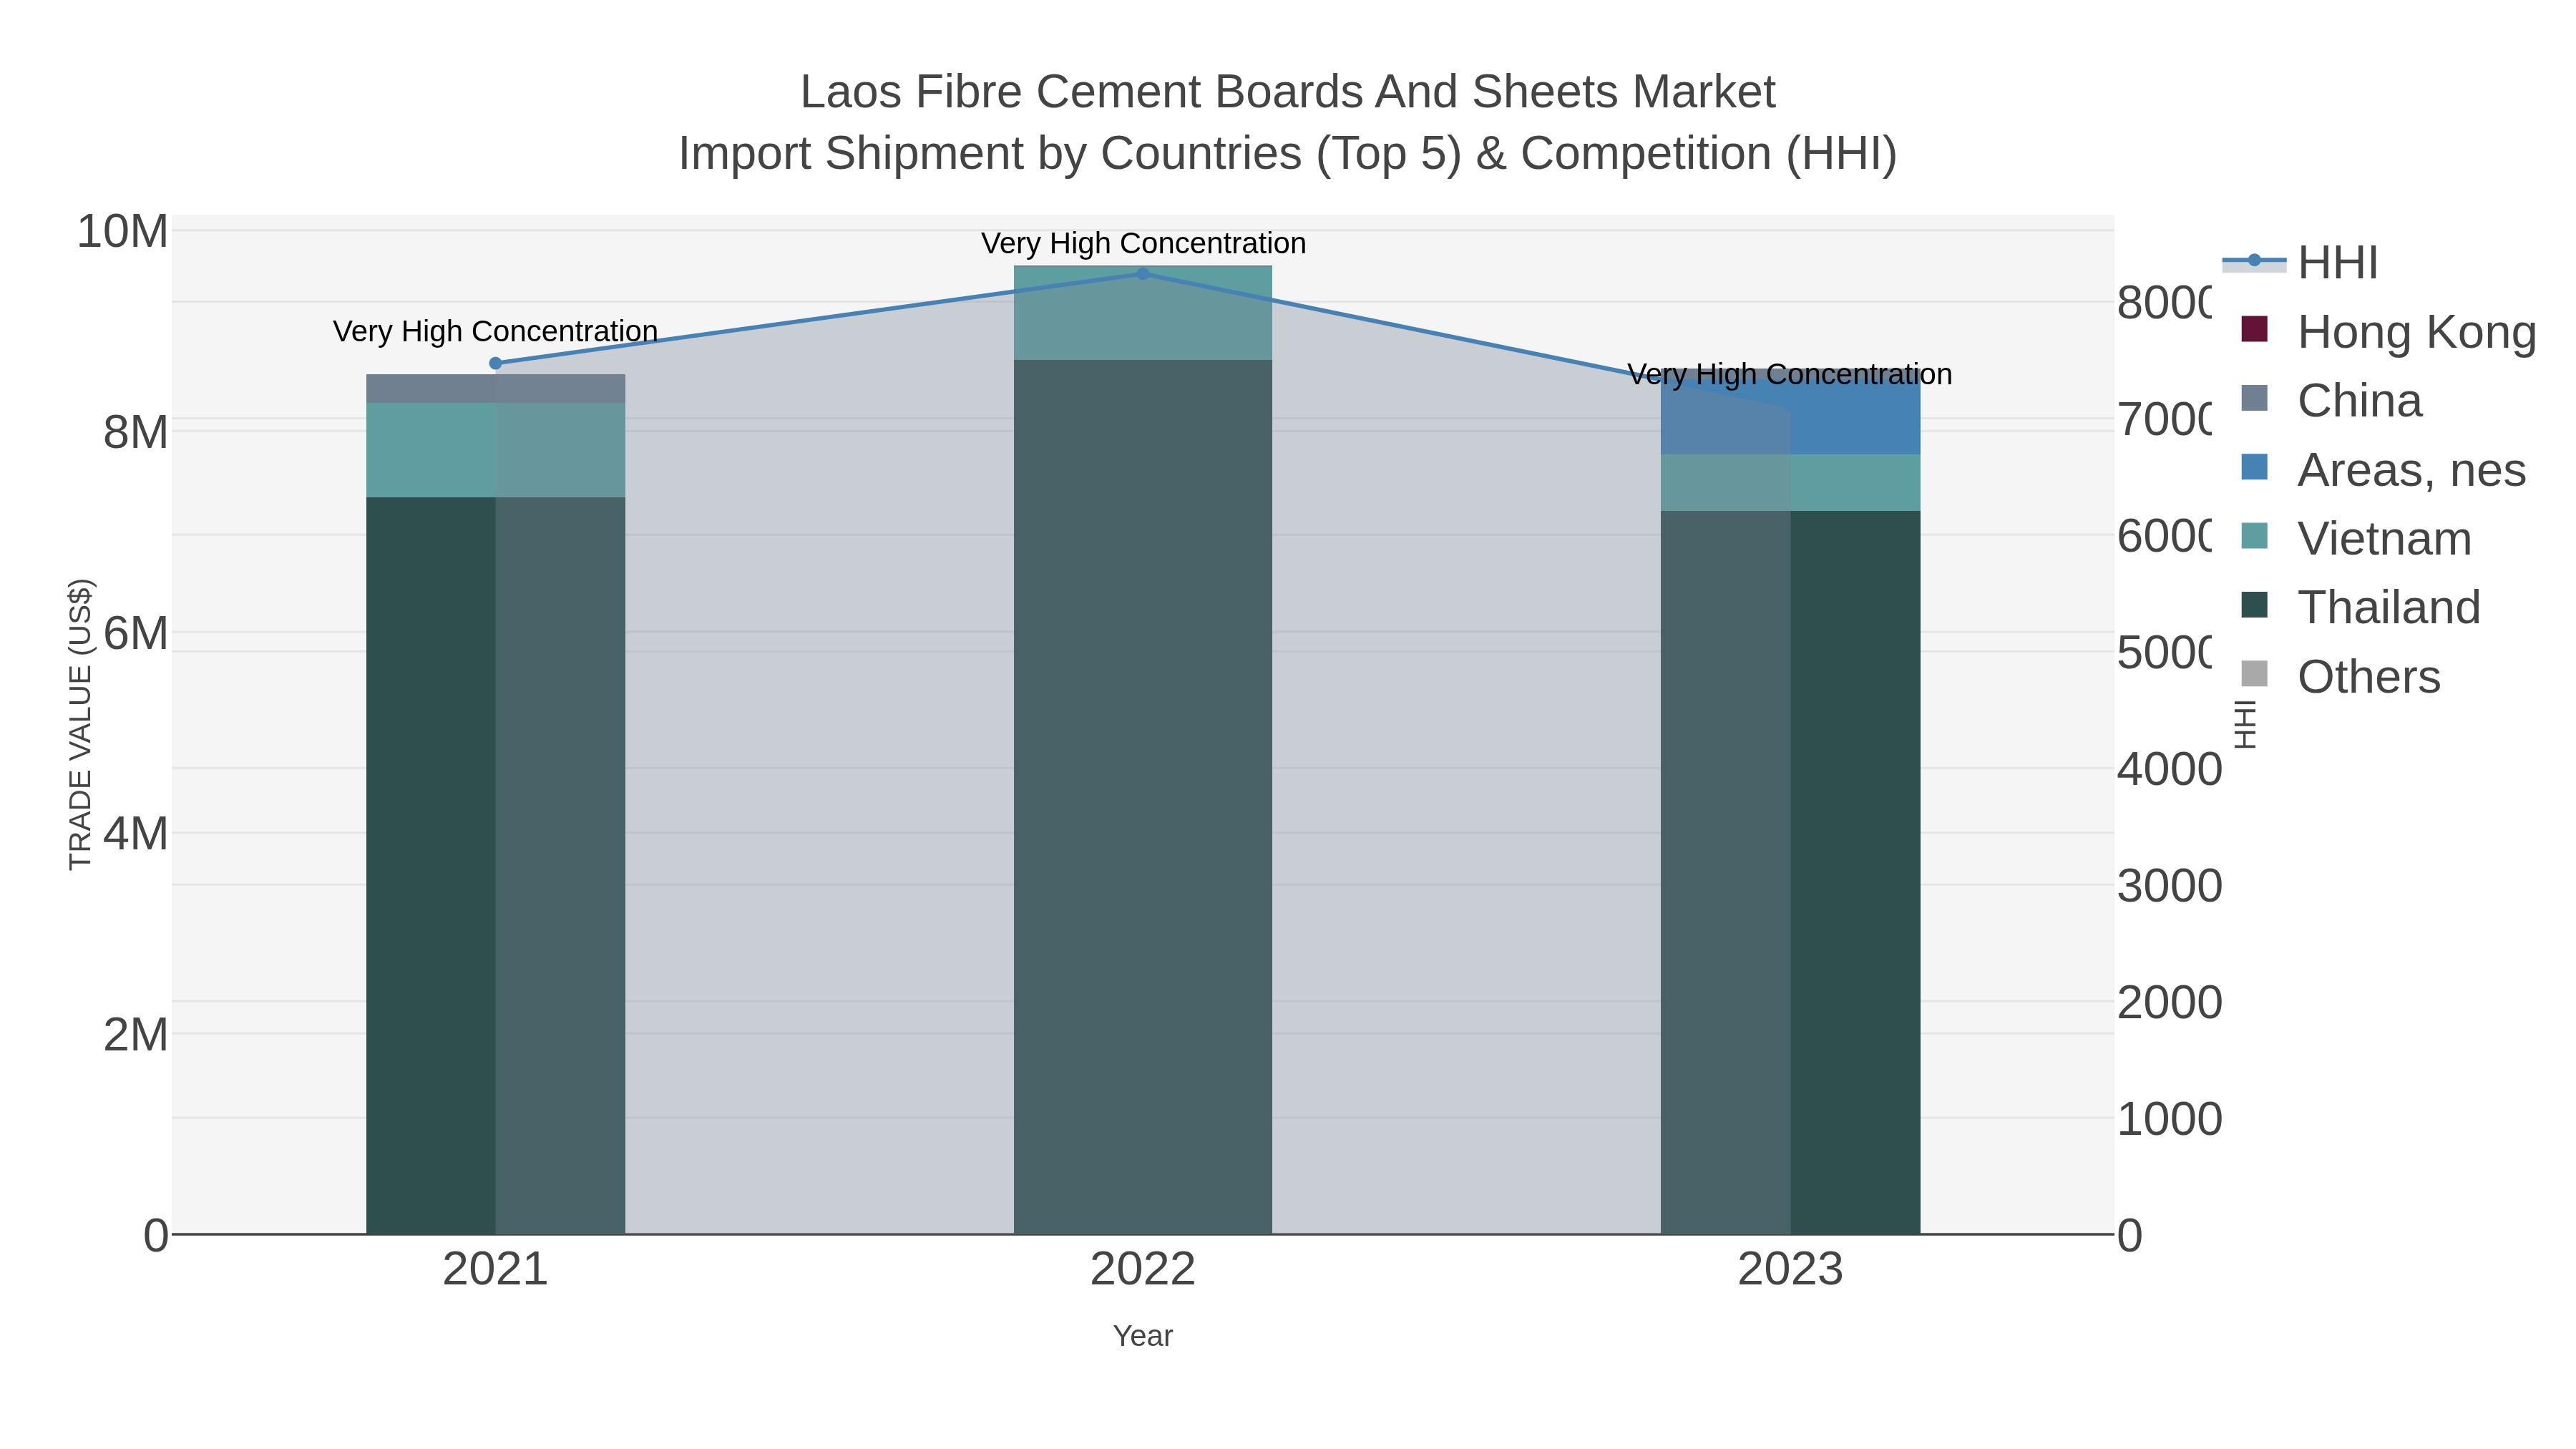Image resolution: width=2576 pixels, height=1449 pixels.
Task: Click the subtitle 'Import Shipment by Countries (Top 5)'
Action: click(x=1068, y=154)
